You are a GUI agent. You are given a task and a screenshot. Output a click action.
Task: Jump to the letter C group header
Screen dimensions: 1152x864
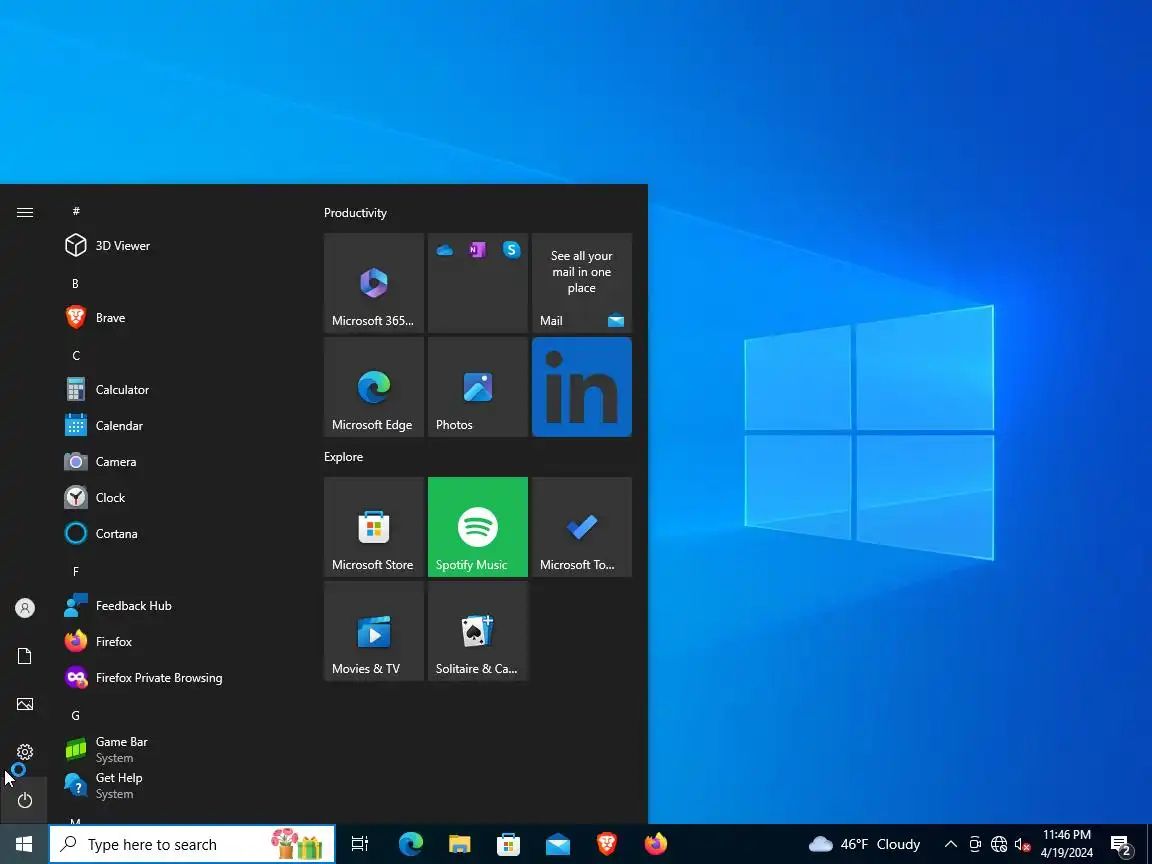pos(76,356)
